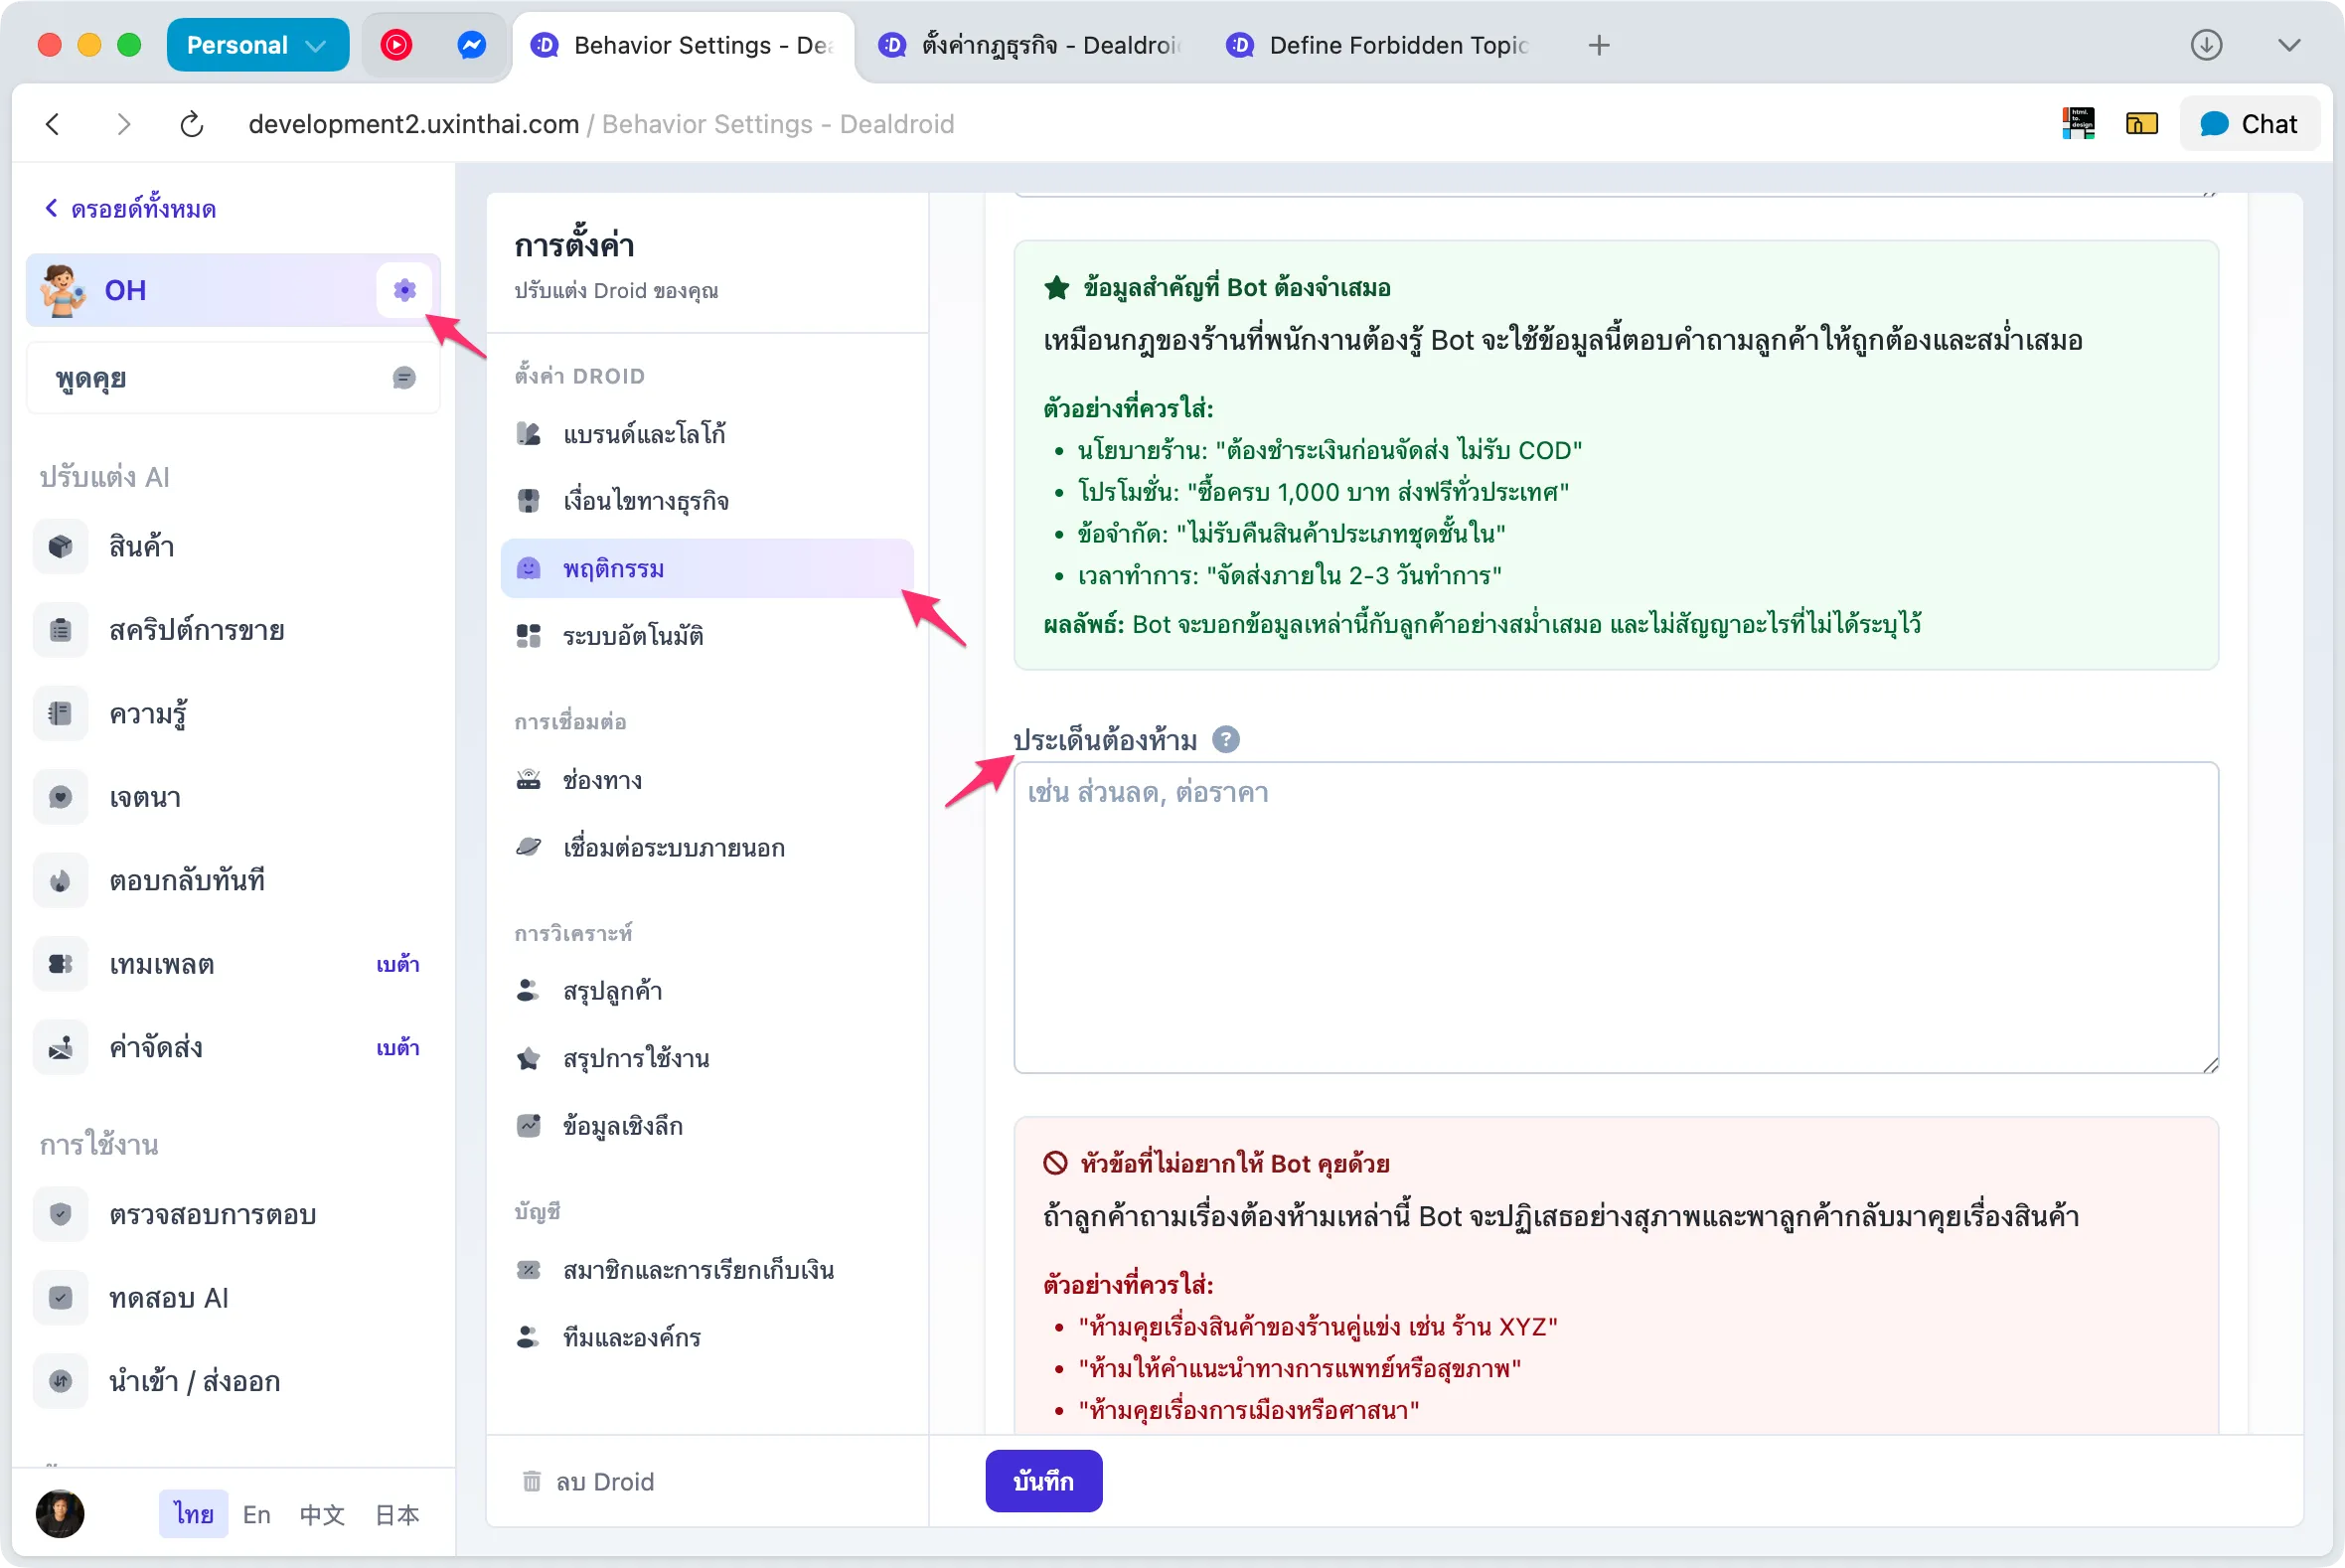
Task: Expand the tab list chevron at top right
Action: pos(2289,45)
